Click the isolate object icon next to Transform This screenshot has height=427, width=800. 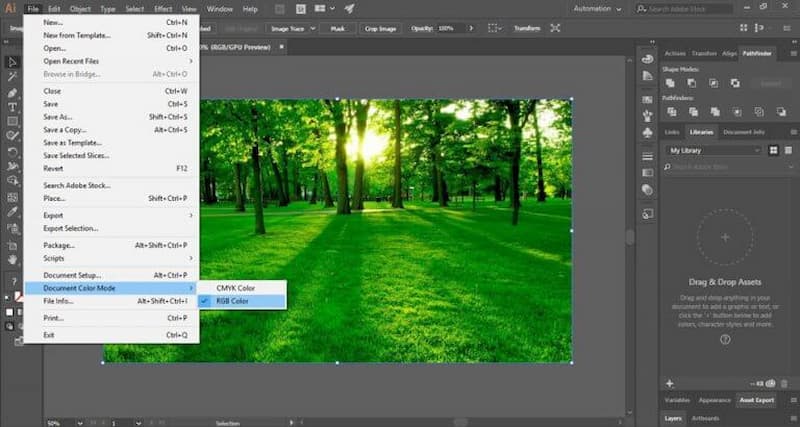click(x=555, y=28)
